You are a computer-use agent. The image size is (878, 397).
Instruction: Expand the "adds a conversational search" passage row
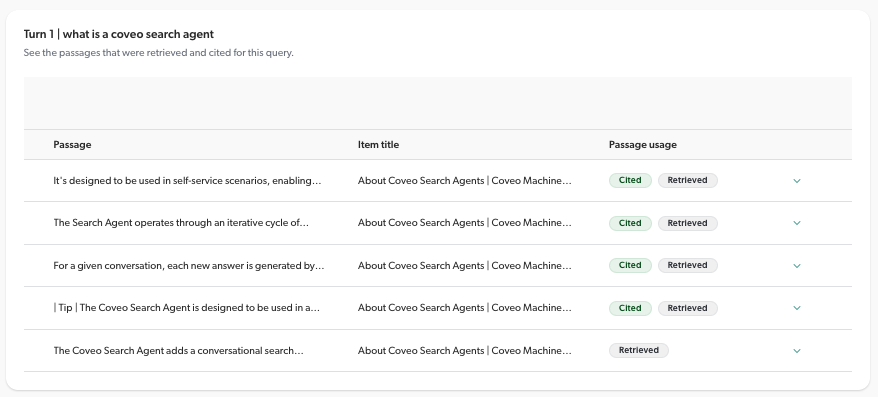pyautogui.click(x=797, y=351)
